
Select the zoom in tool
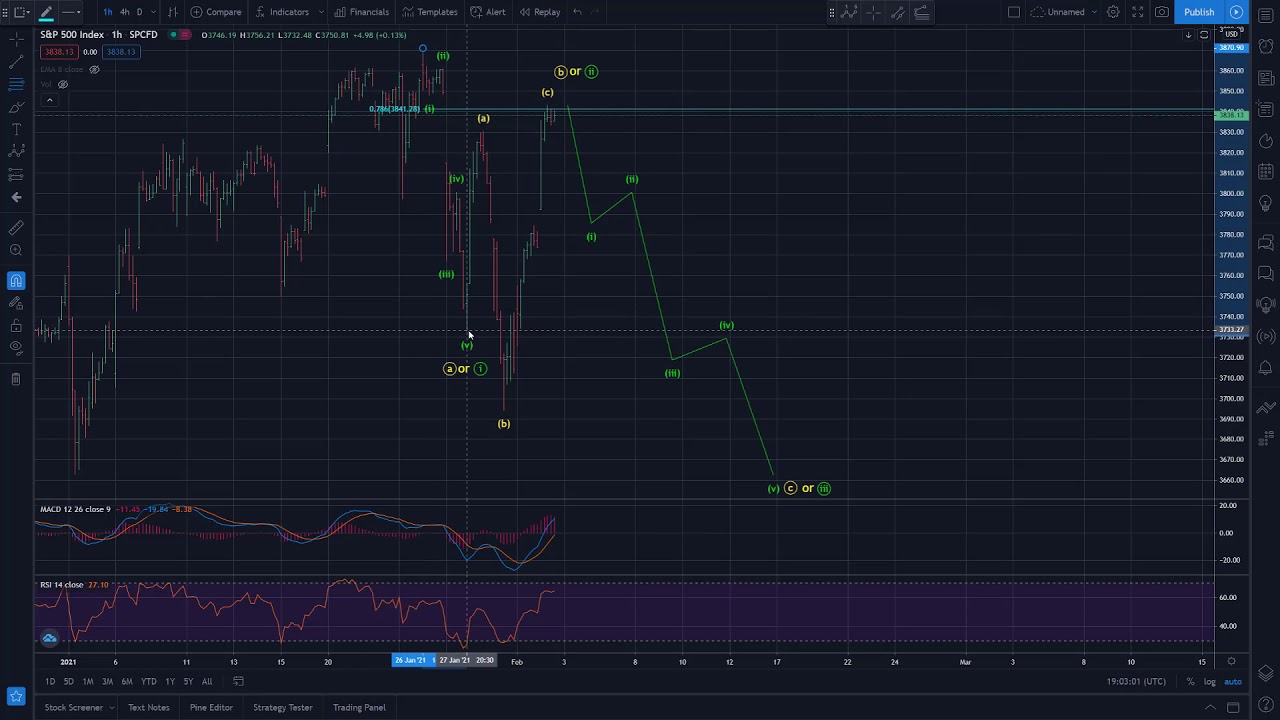(x=16, y=250)
